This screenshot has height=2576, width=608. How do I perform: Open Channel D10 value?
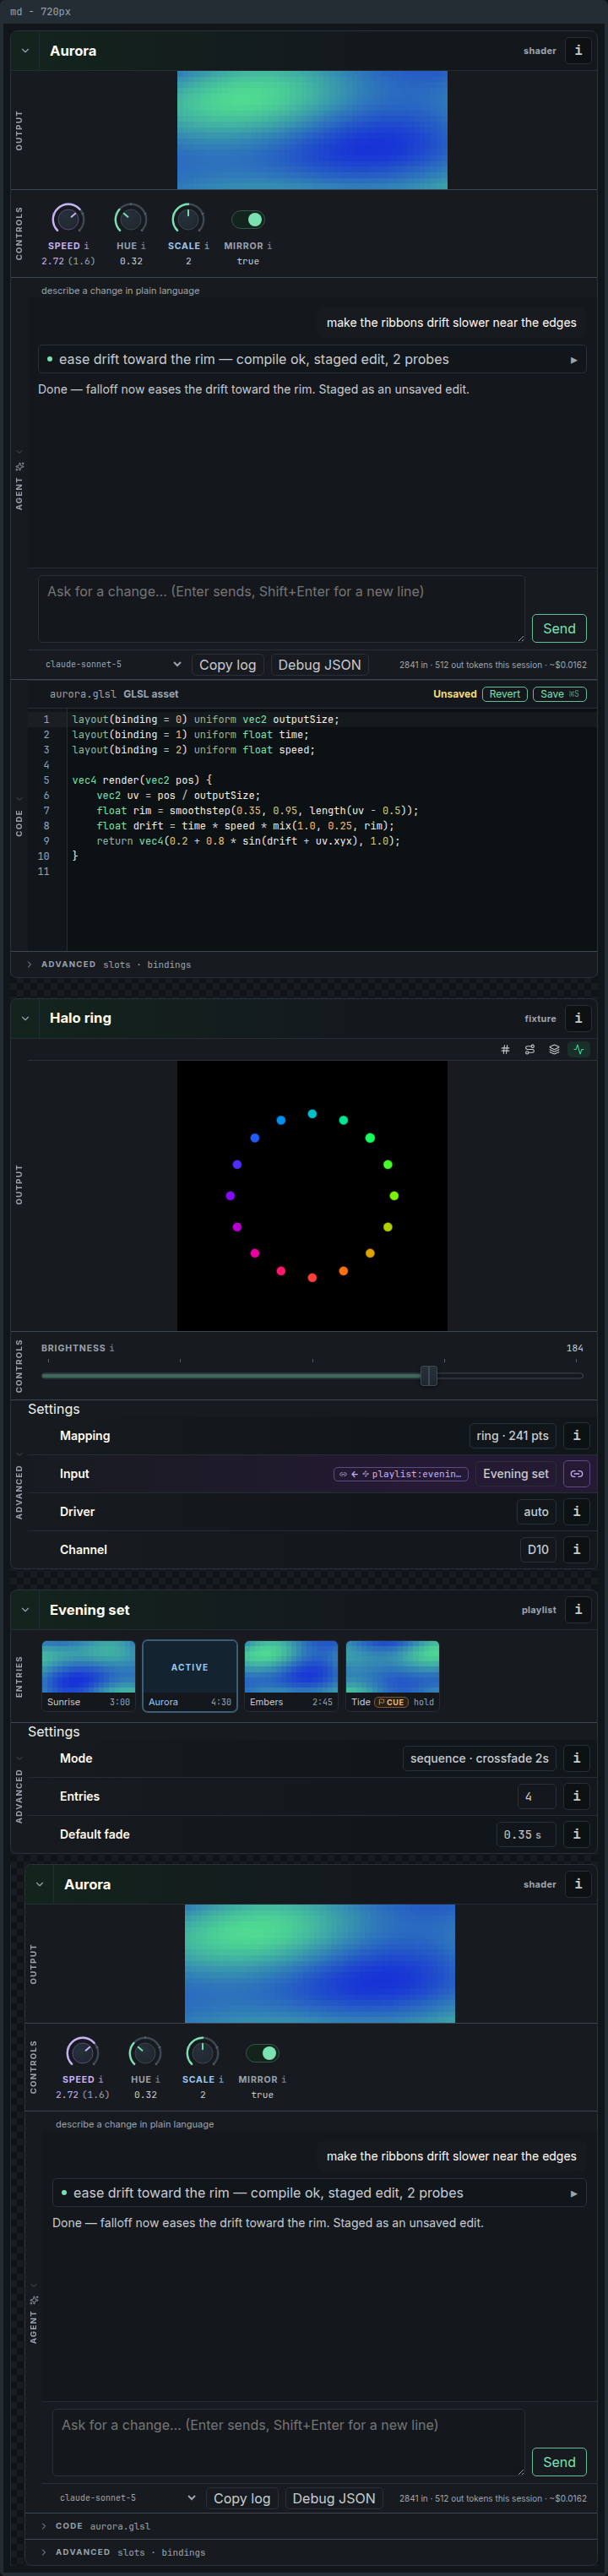[538, 1550]
